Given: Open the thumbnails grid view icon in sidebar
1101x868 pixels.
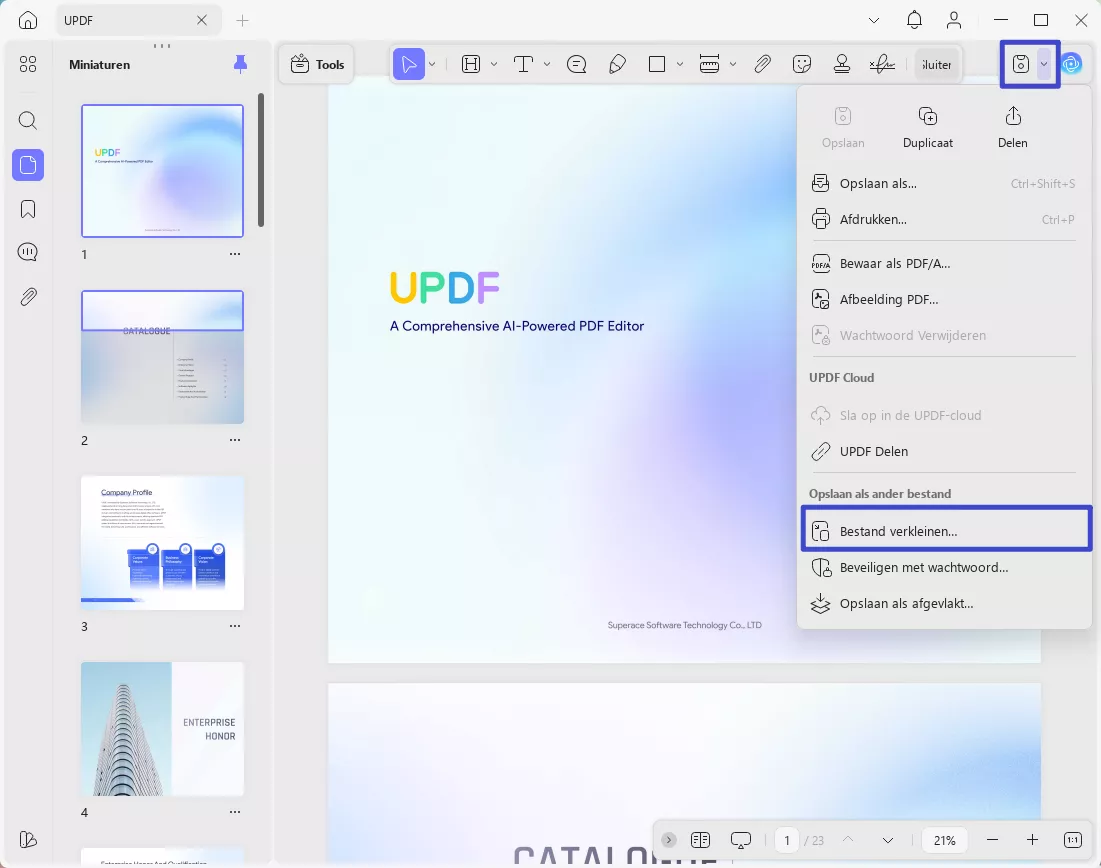Looking at the screenshot, I should pyautogui.click(x=28, y=65).
